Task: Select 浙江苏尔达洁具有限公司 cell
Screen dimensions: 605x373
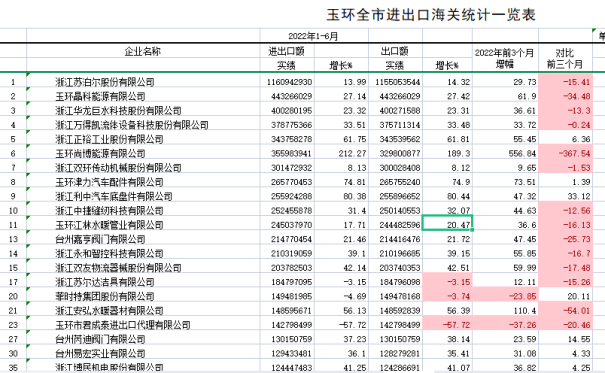Action: point(105,282)
